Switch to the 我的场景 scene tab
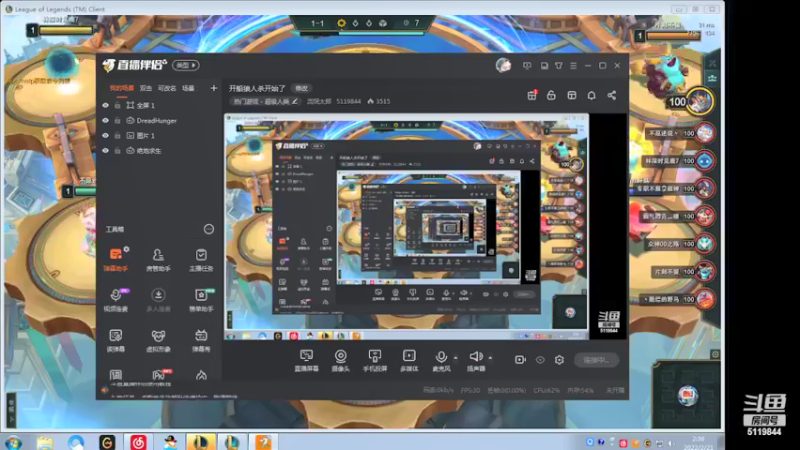Image resolution: width=800 pixels, height=450 pixels. pos(121,88)
